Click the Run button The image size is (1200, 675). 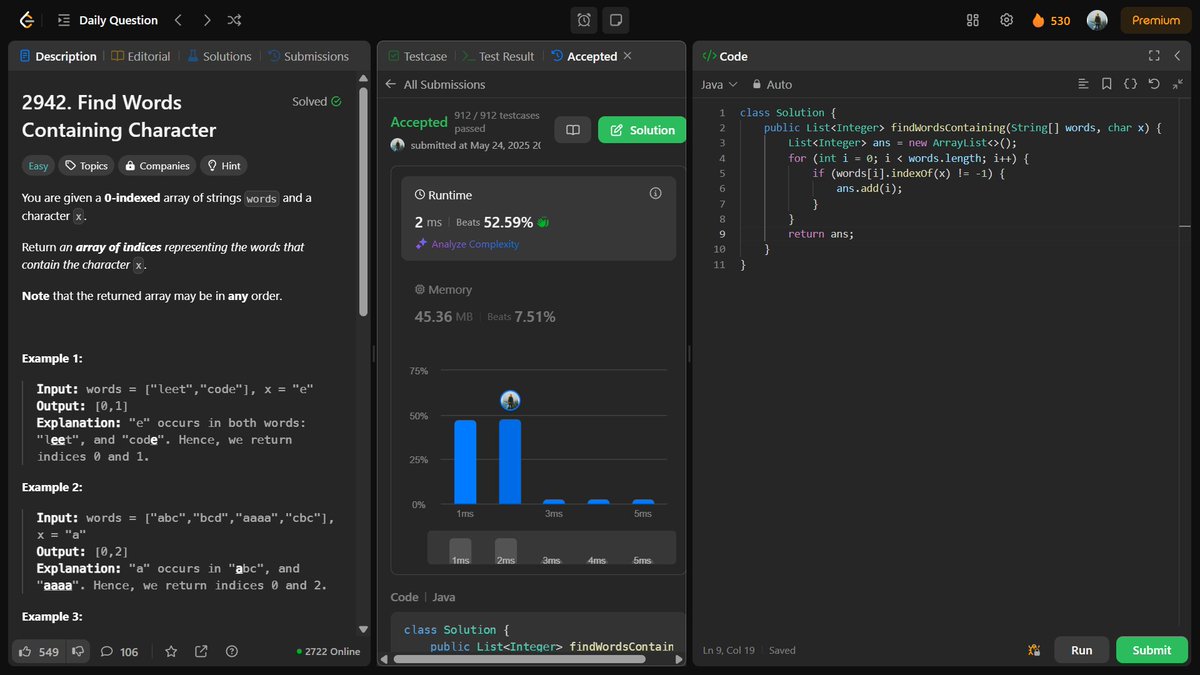coord(1081,650)
